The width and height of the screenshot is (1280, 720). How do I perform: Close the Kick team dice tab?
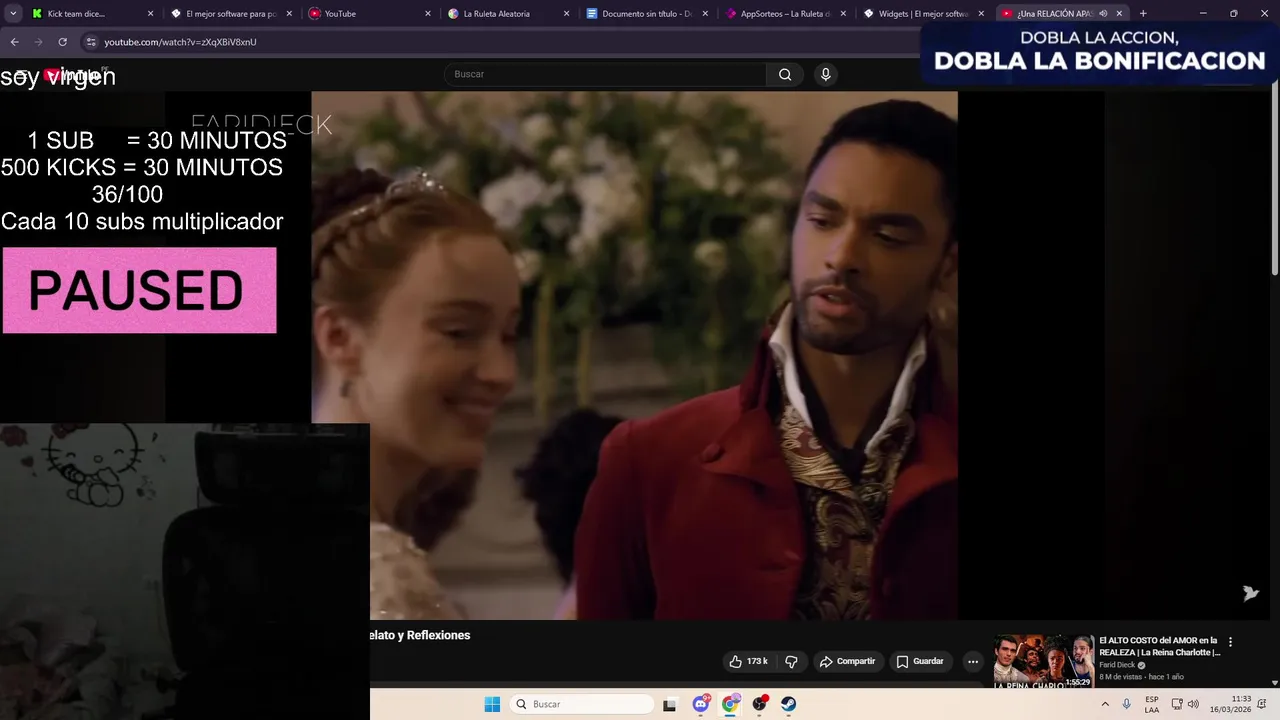(151, 14)
